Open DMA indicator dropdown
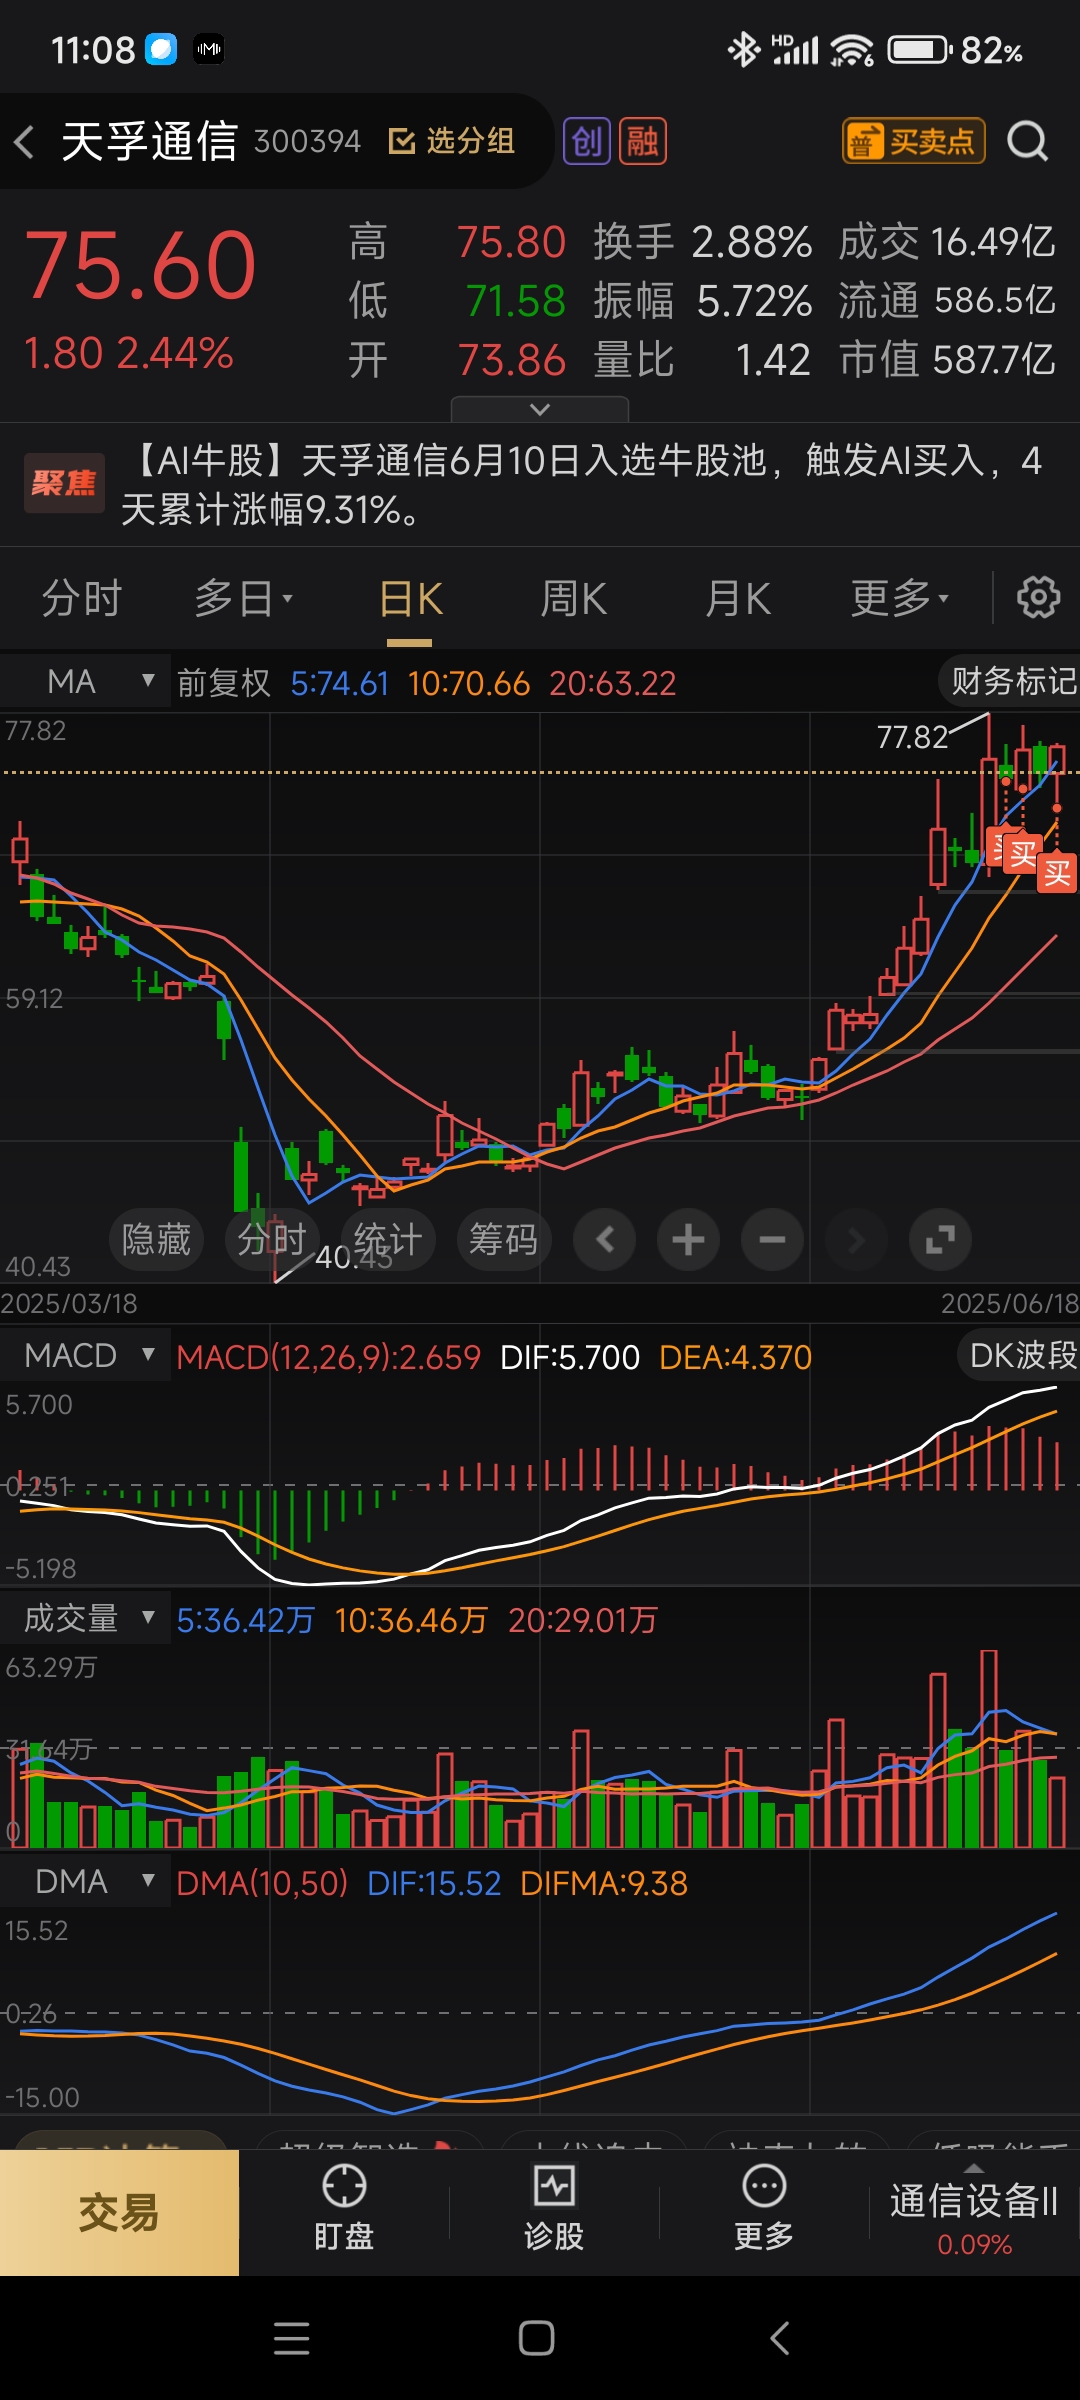This screenshot has width=1080, height=2400. click(85, 1882)
